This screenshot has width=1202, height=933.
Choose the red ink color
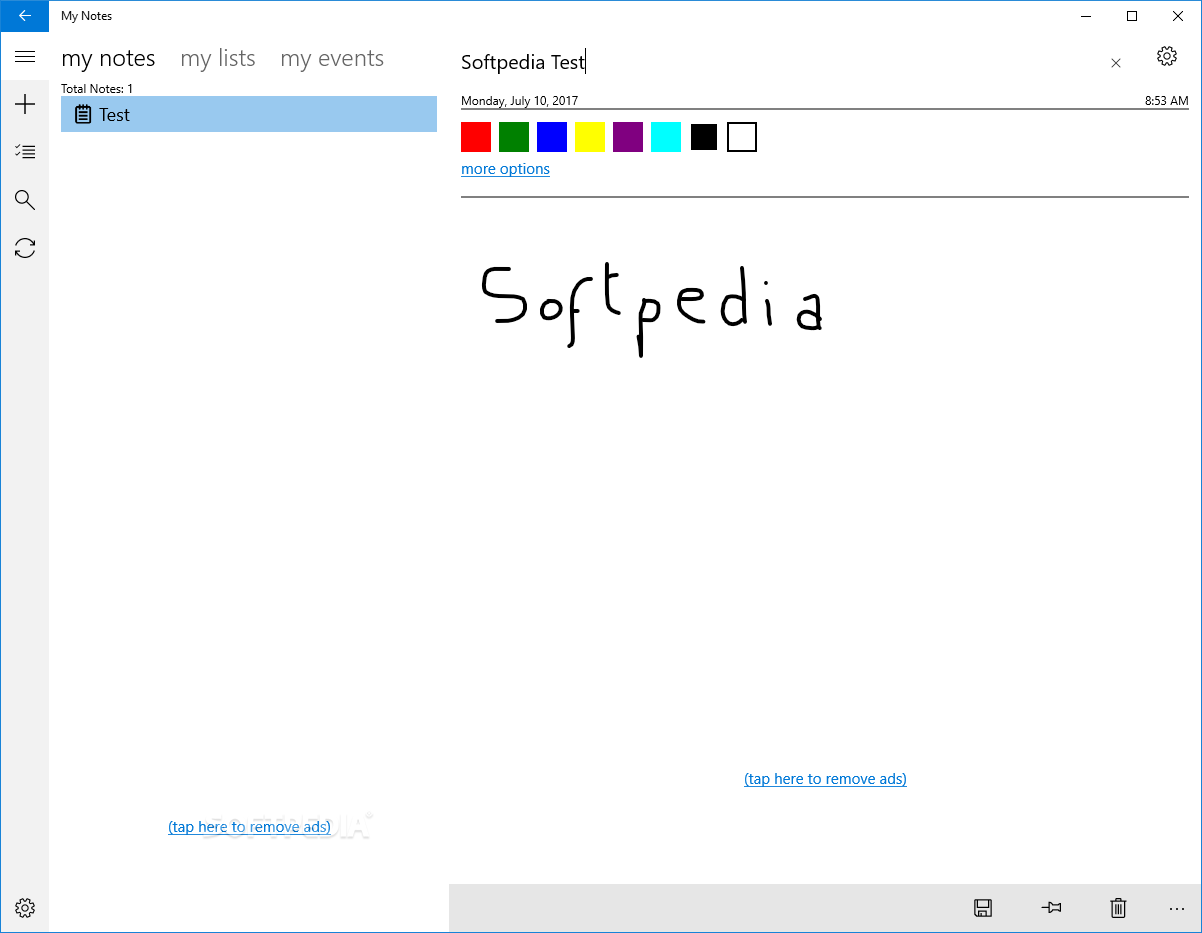pos(476,137)
